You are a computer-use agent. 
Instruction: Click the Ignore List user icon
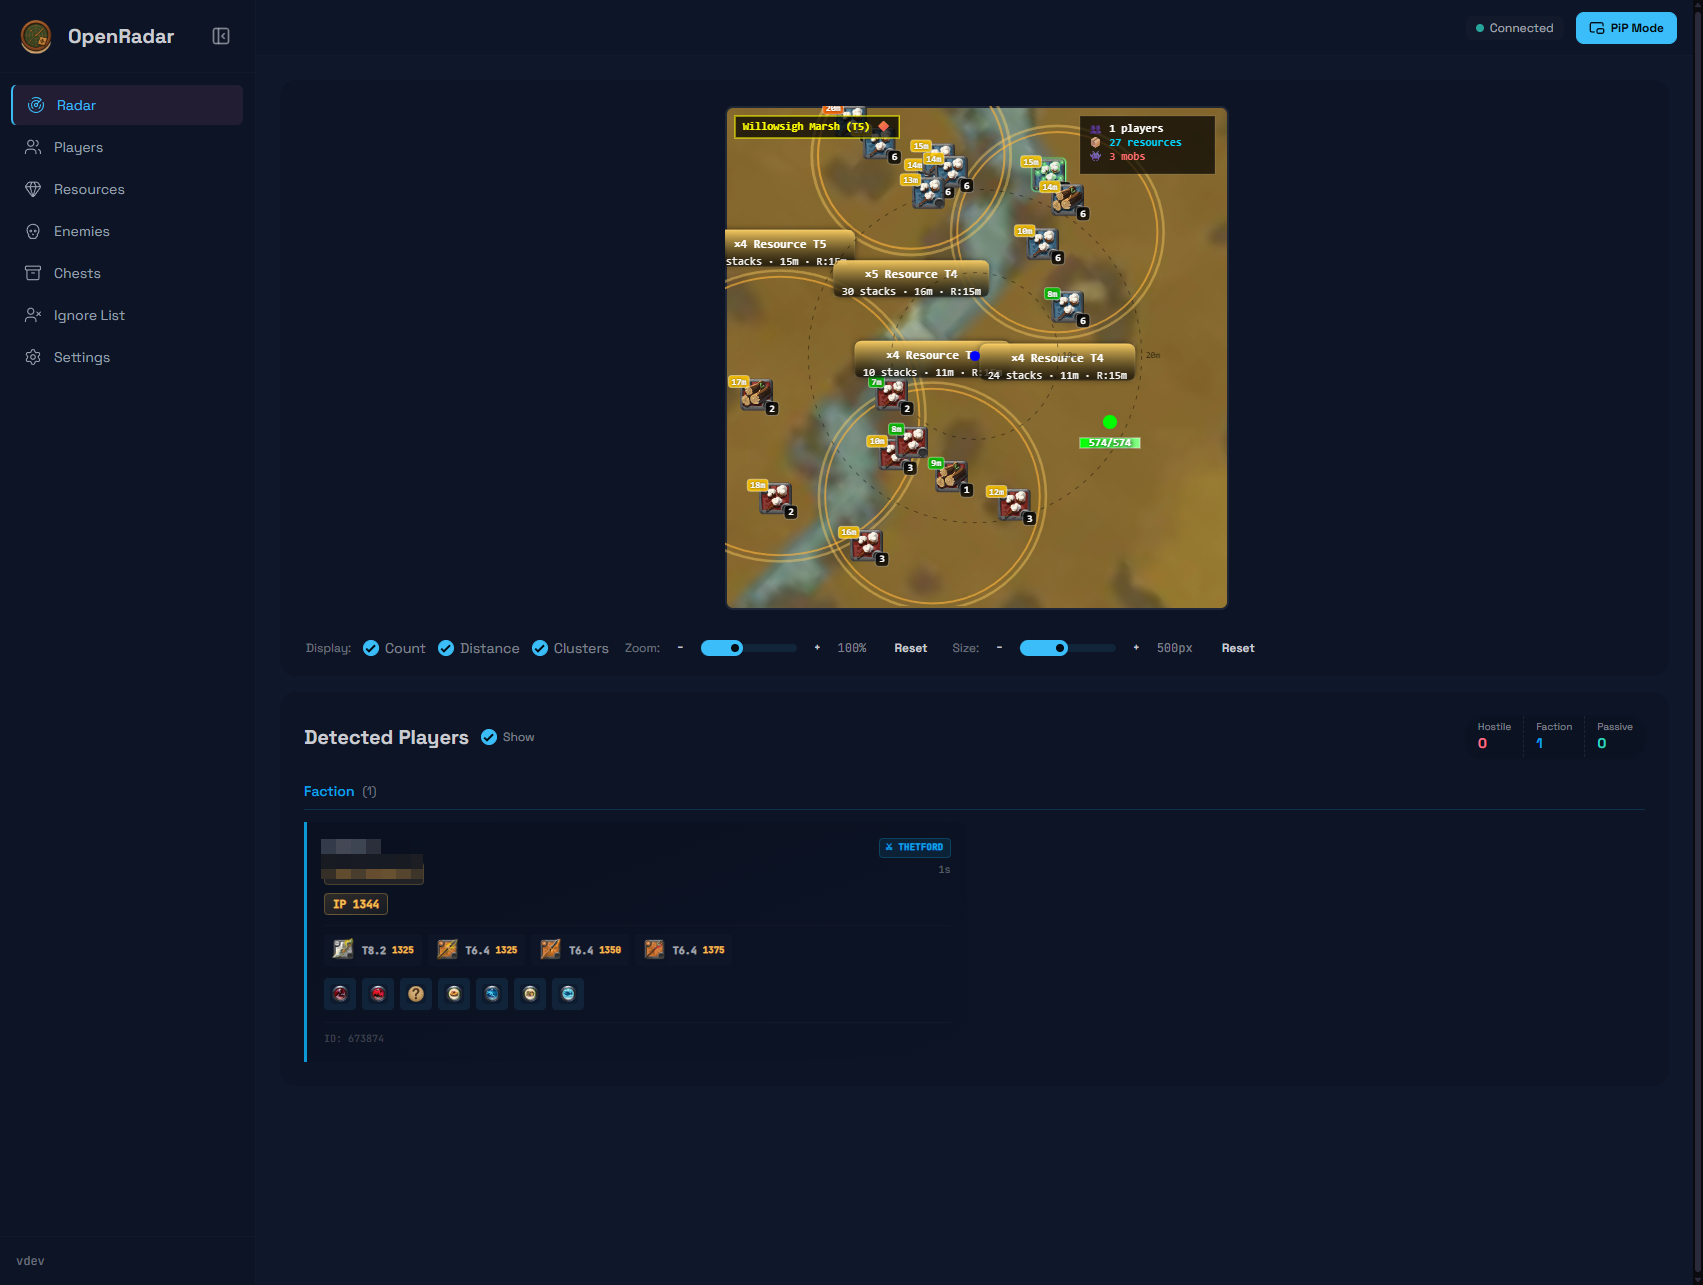click(33, 315)
